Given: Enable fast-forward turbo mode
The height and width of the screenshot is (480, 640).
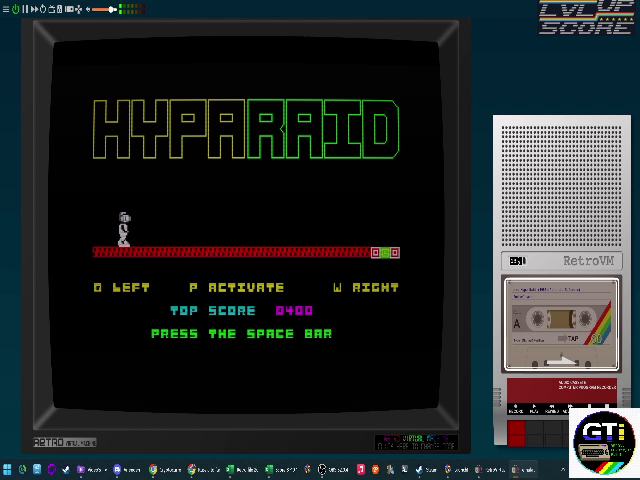Looking at the screenshot, I should tap(34, 9).
